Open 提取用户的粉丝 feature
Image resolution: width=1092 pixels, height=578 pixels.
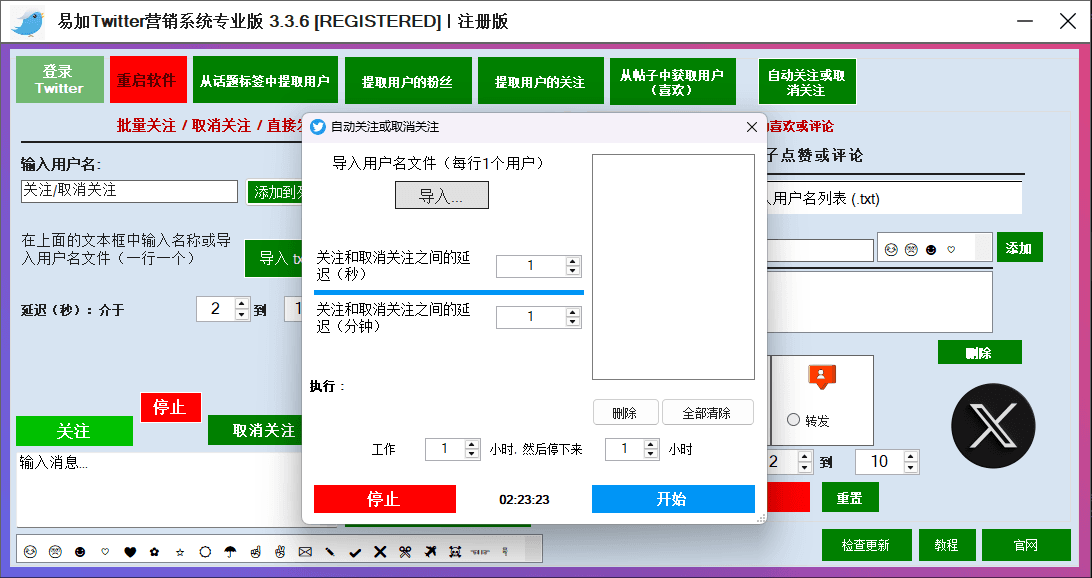[408, 80]
